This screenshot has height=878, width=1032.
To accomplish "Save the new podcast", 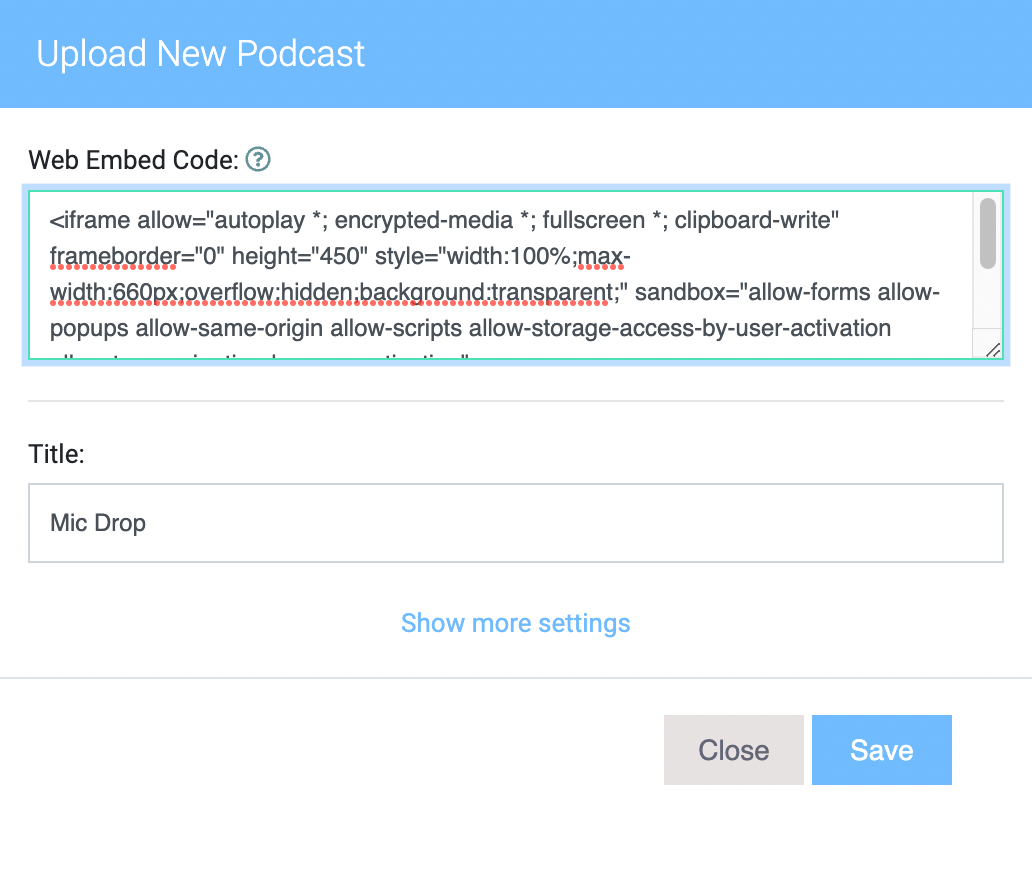I will (x=881, y=750).
